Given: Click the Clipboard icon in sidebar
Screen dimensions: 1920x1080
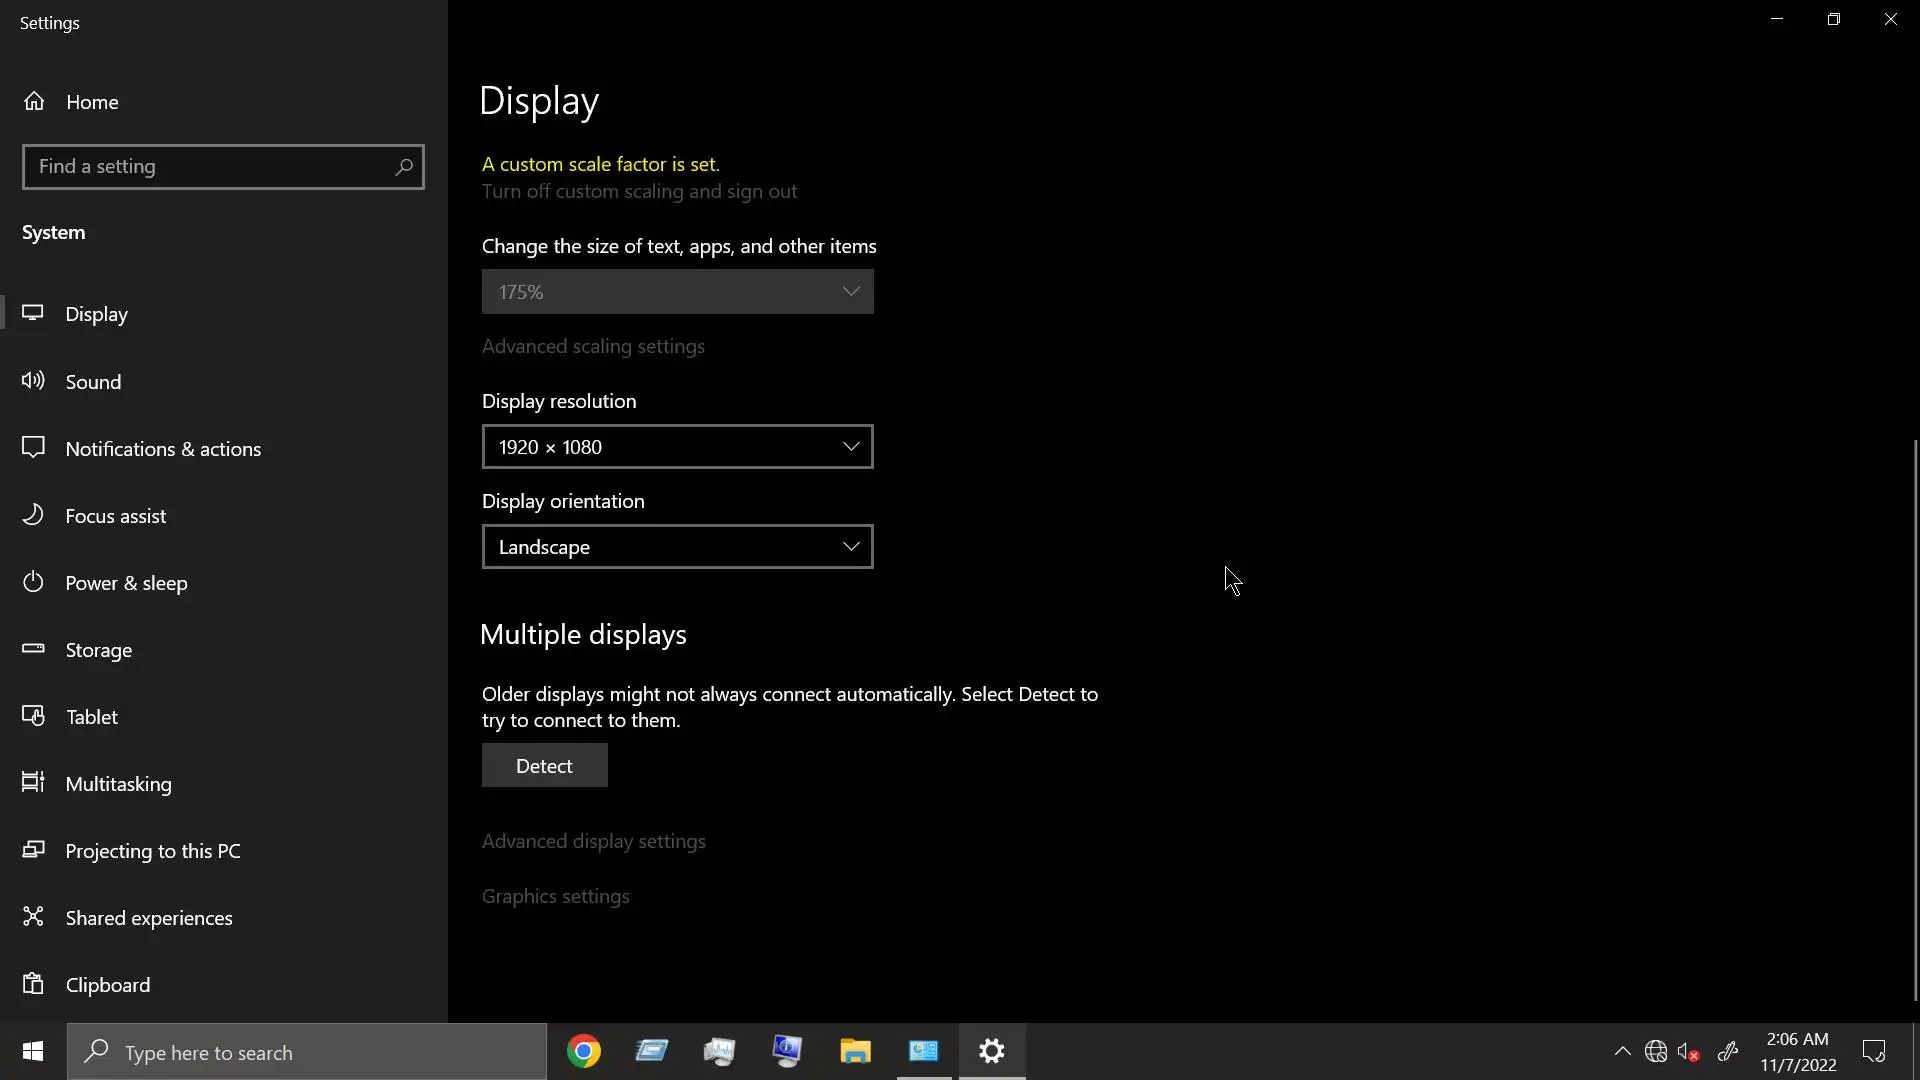Looking at the screenshot, I should click(33, 983).
